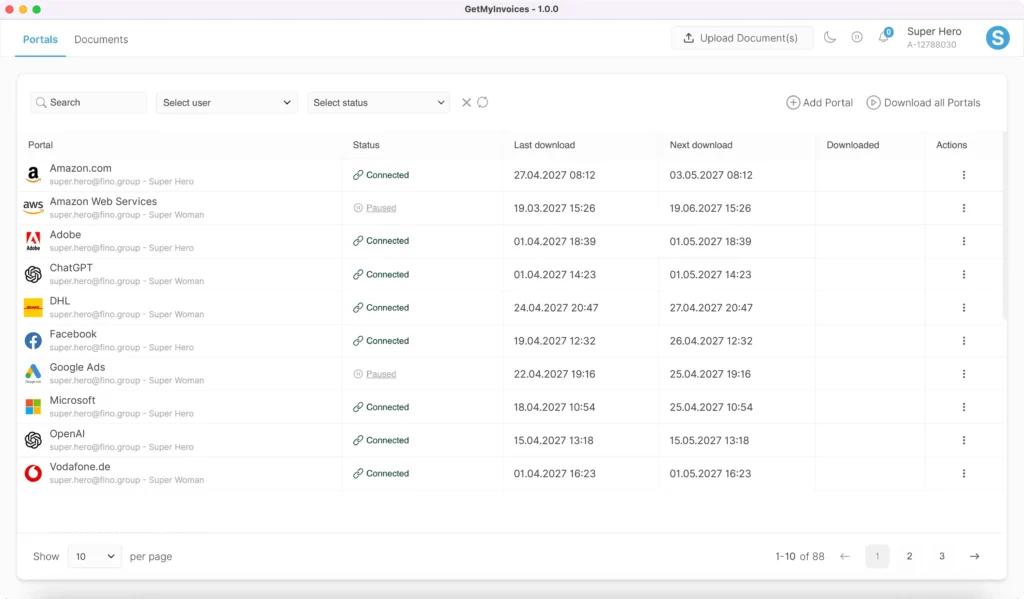The height and width of the screenshot is (599, 1024).
Task: Open actions menu for Microsoft
Action: 963,407
